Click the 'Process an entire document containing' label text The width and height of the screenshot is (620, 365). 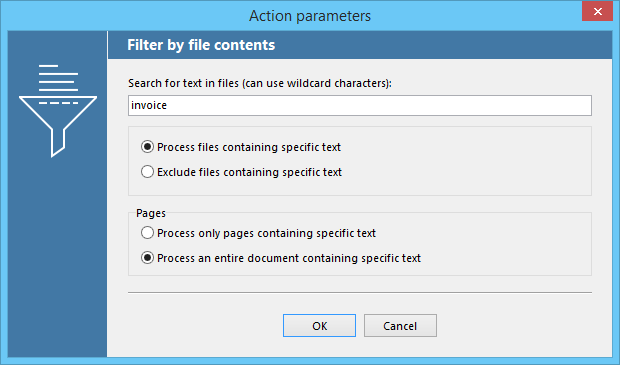pyautogui.click(x=289, y=258)
